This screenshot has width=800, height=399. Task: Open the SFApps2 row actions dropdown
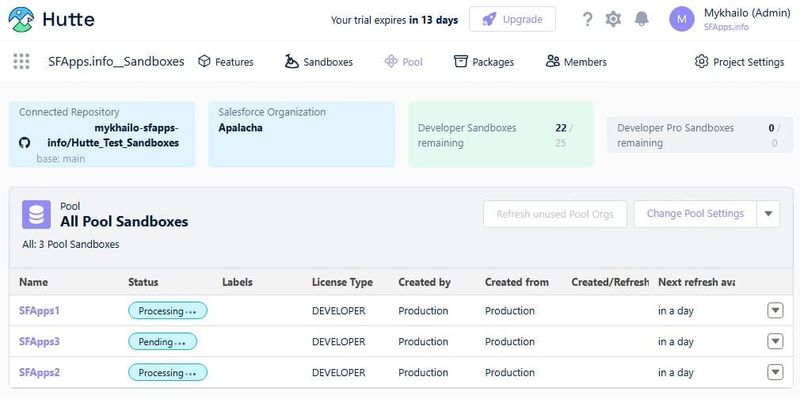(x=775, y=372)
